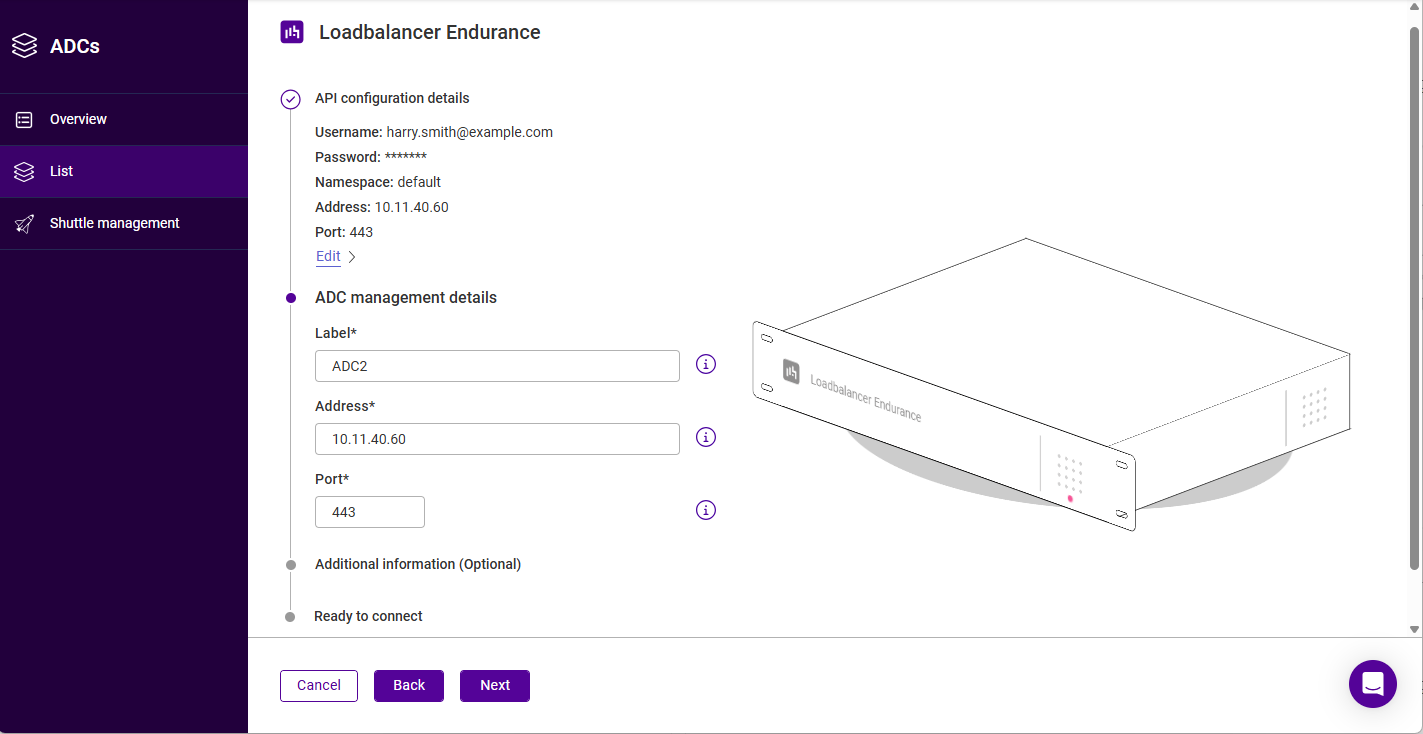Click the API configuration details step heading

[x=392, y=98]
